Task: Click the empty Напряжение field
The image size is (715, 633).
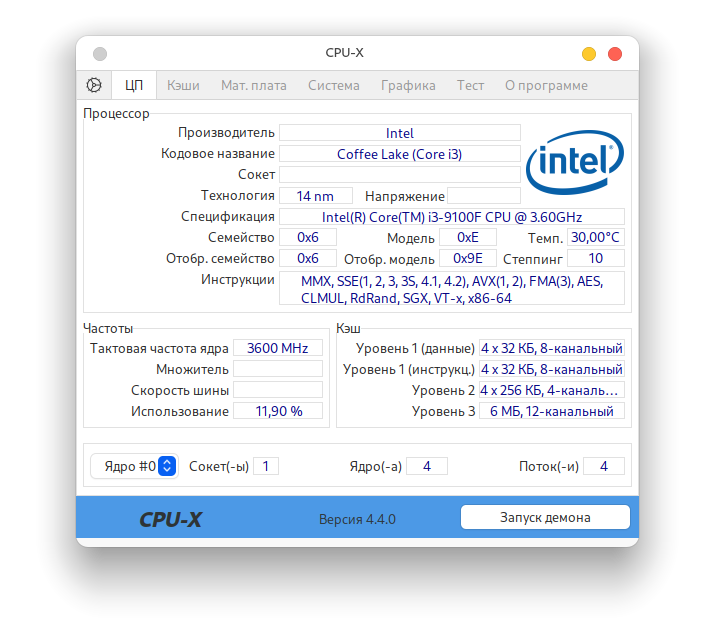Action: [x=484, y=196]
